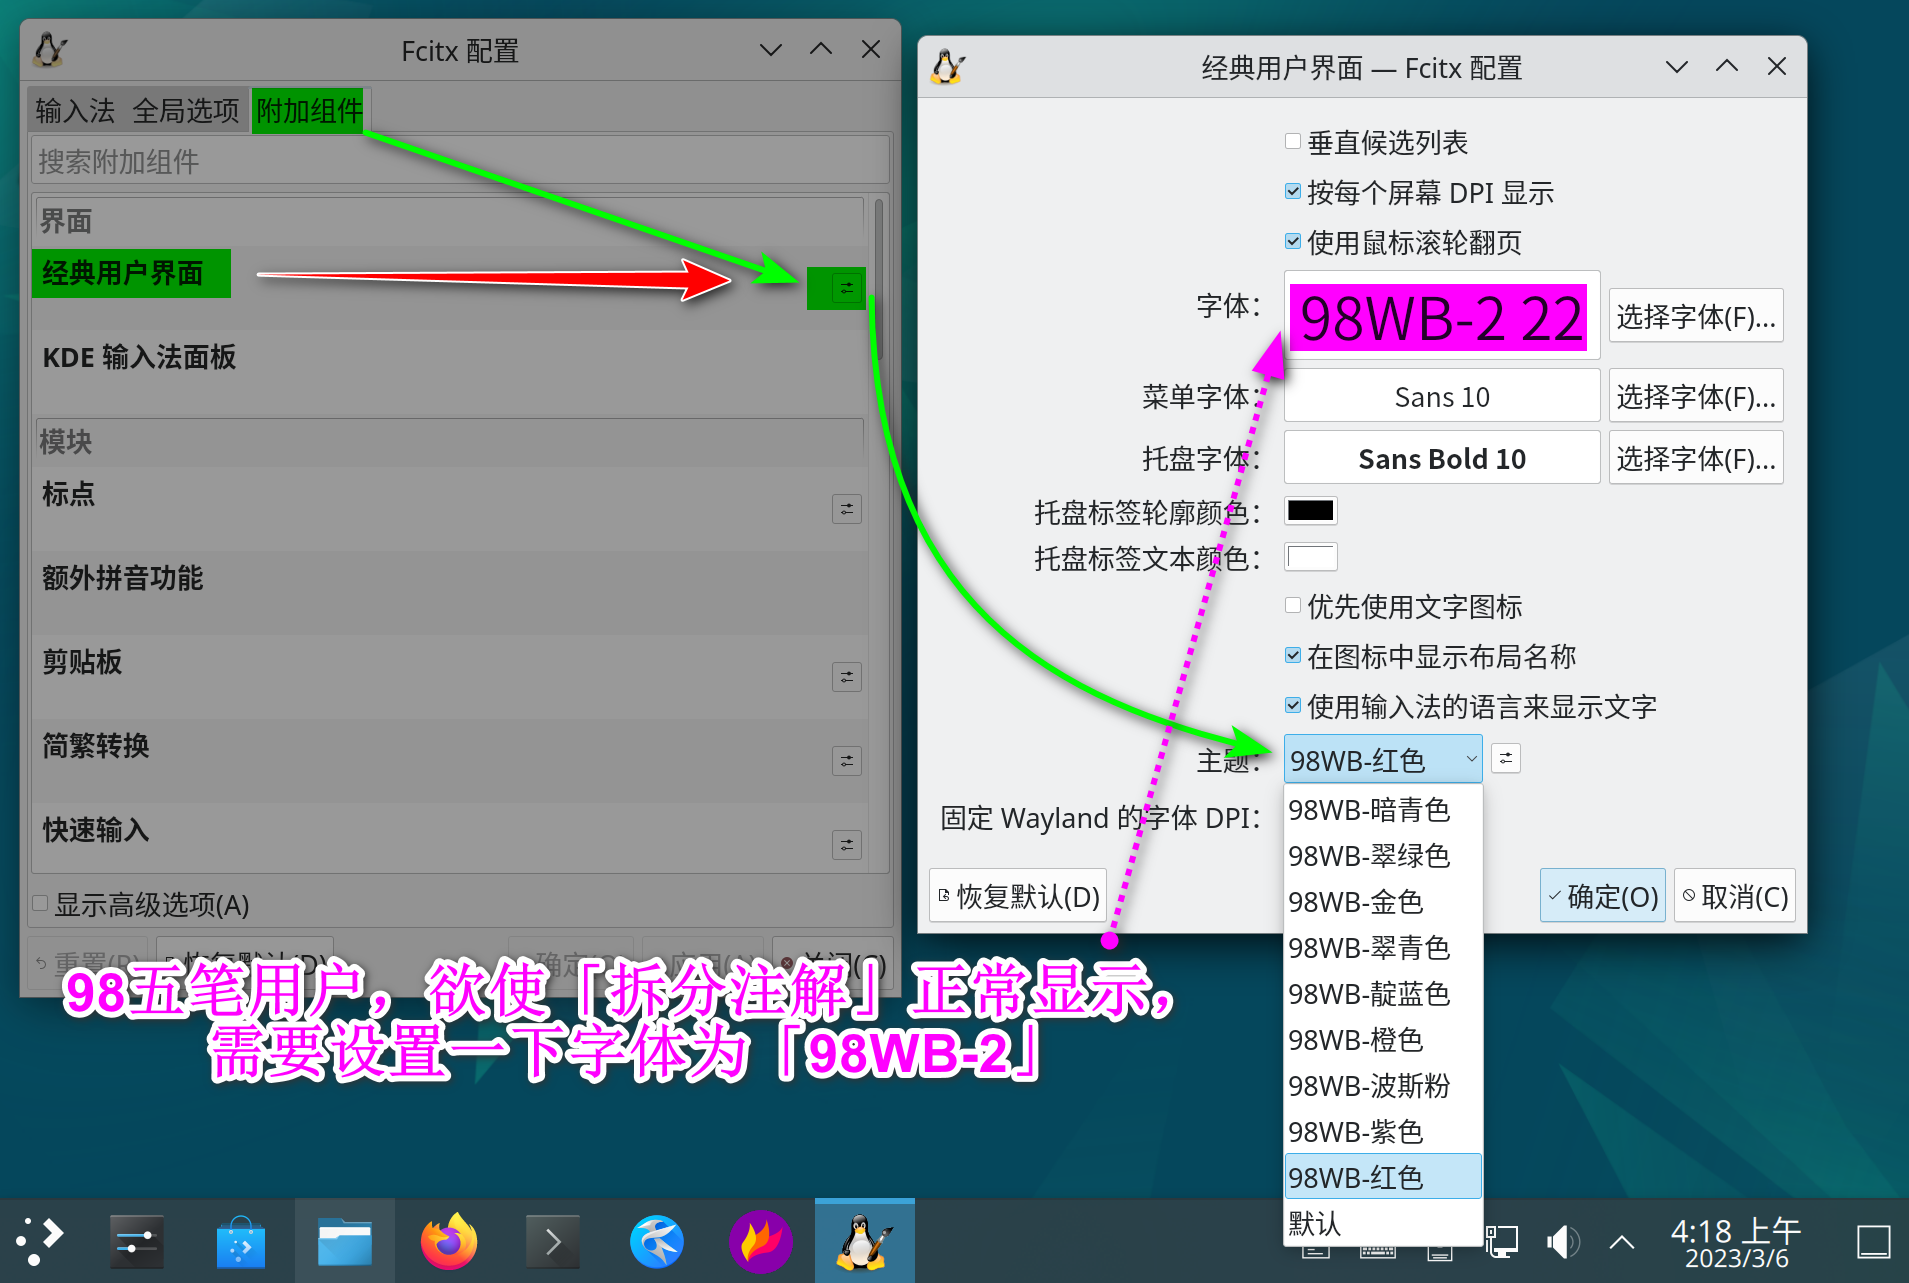This screenshot has width=1909, height=1283.
Task: Switch to Fcitx penguin task in taskbar
Action: [865, 1241]
